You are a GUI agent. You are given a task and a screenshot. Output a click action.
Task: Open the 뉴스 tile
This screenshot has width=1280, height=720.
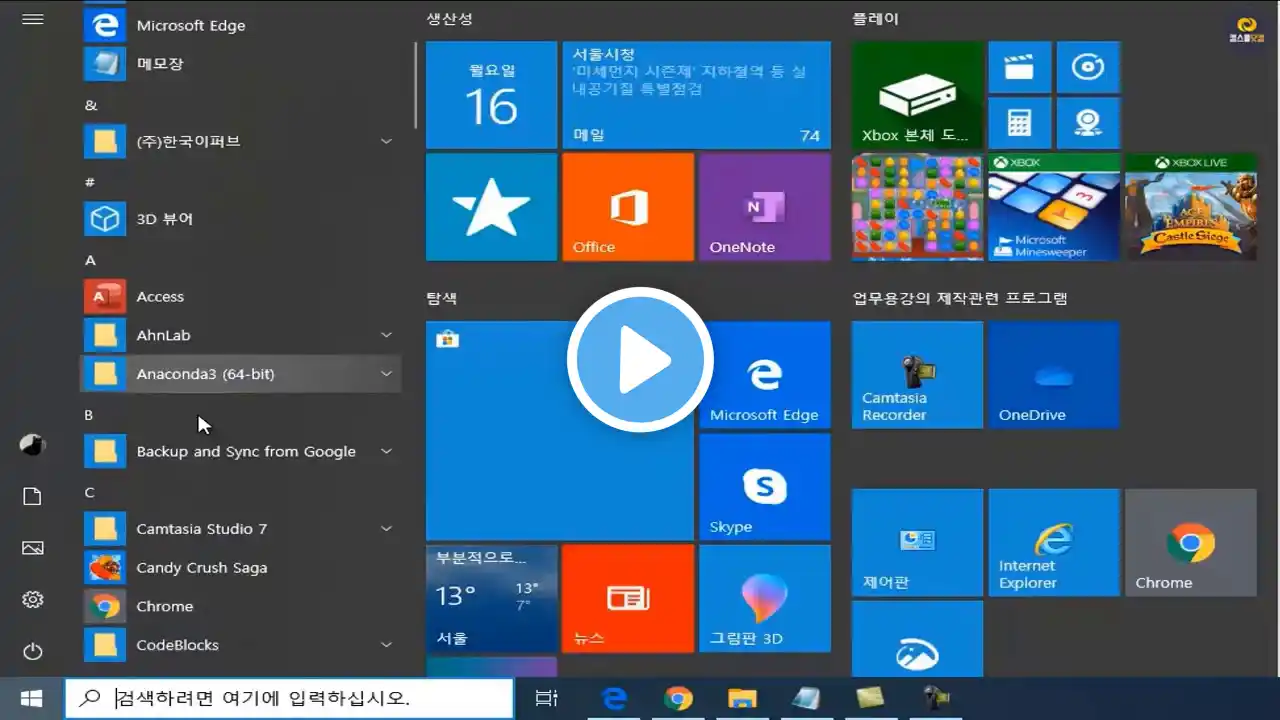tap(628, 599)
